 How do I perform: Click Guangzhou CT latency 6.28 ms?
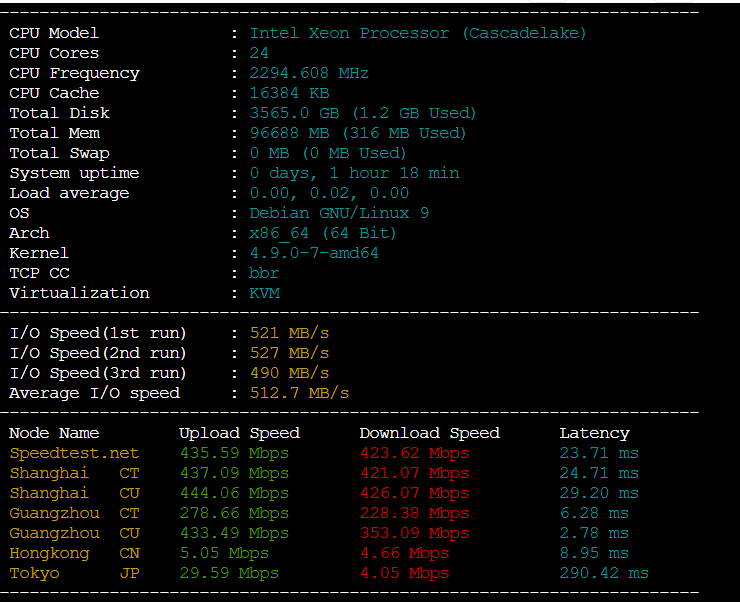click(595, 513)
